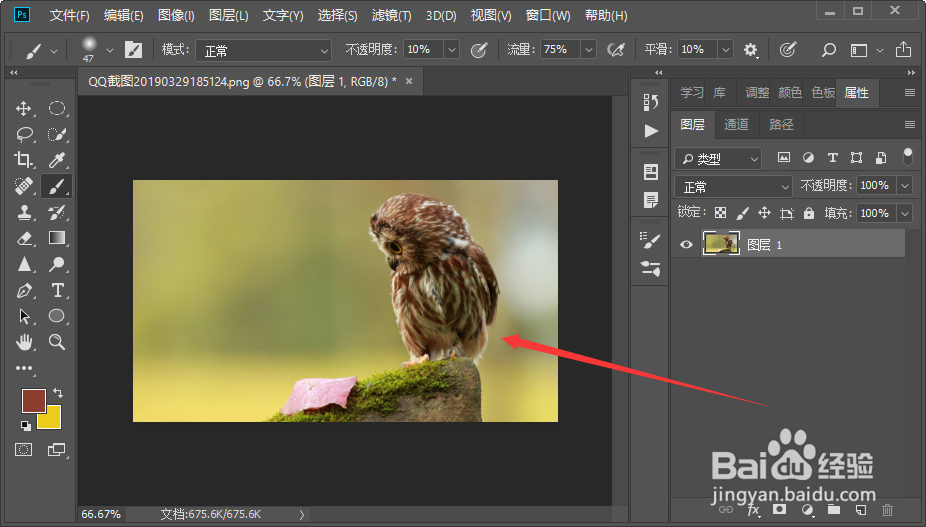The height and width of the screenshot is (527, 926).
Task: Select the Hand tool
Action: point(24,341)
